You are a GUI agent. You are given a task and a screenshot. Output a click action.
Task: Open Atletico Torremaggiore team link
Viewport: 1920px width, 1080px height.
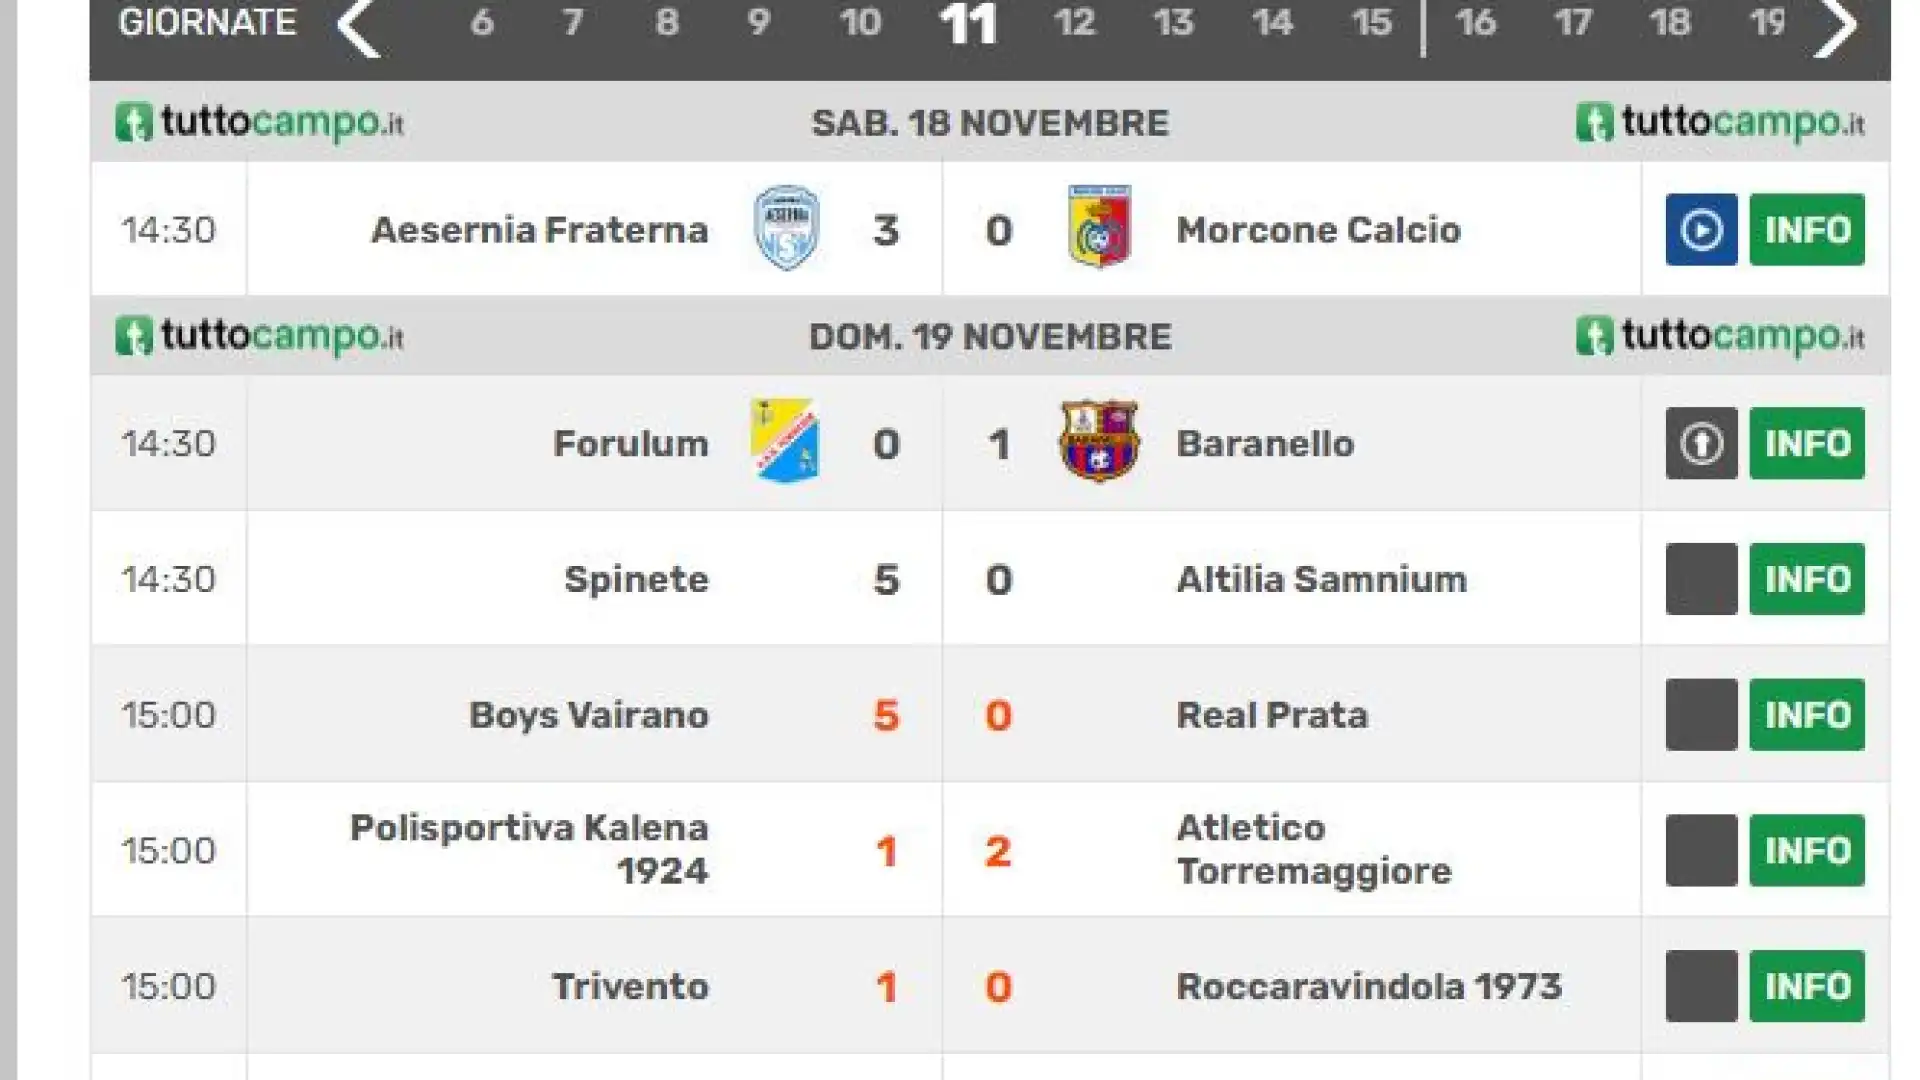click(1313, 849)
